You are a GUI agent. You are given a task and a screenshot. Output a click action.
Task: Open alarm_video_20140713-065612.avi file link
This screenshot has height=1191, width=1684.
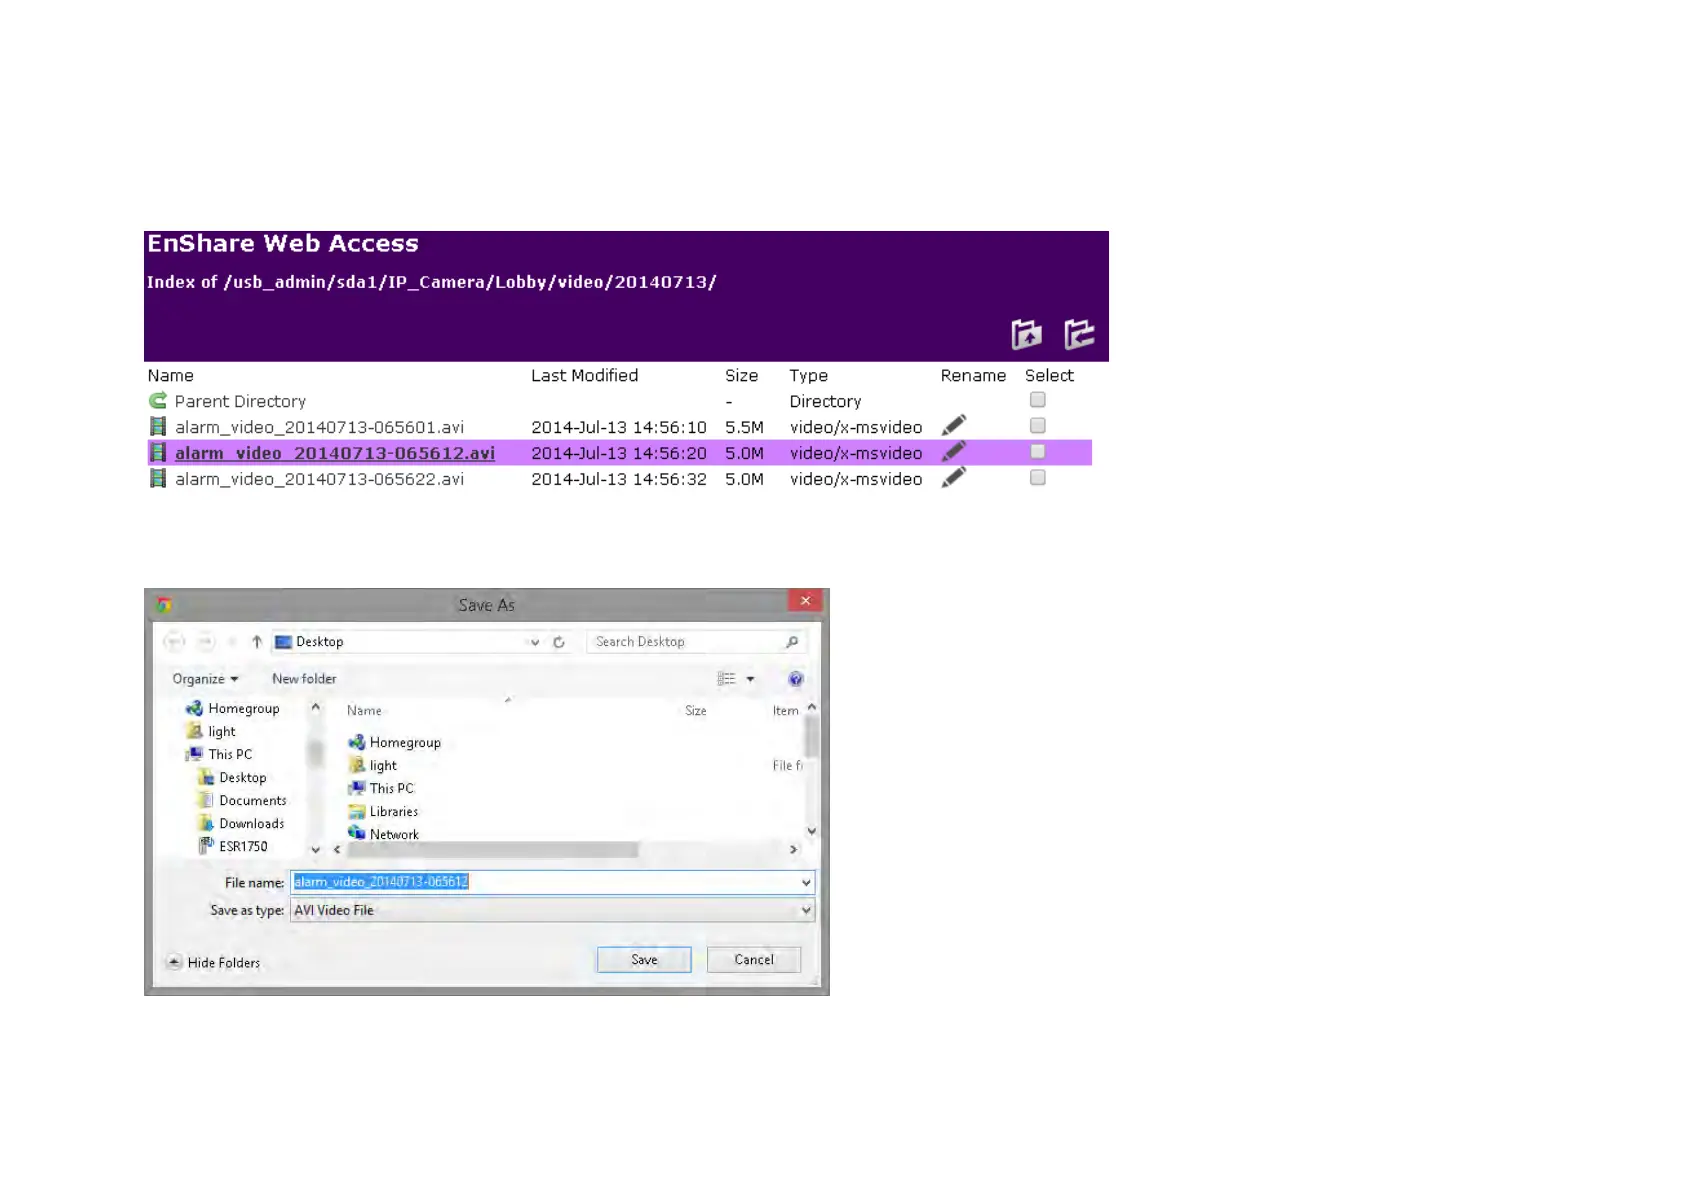point(335,453)
